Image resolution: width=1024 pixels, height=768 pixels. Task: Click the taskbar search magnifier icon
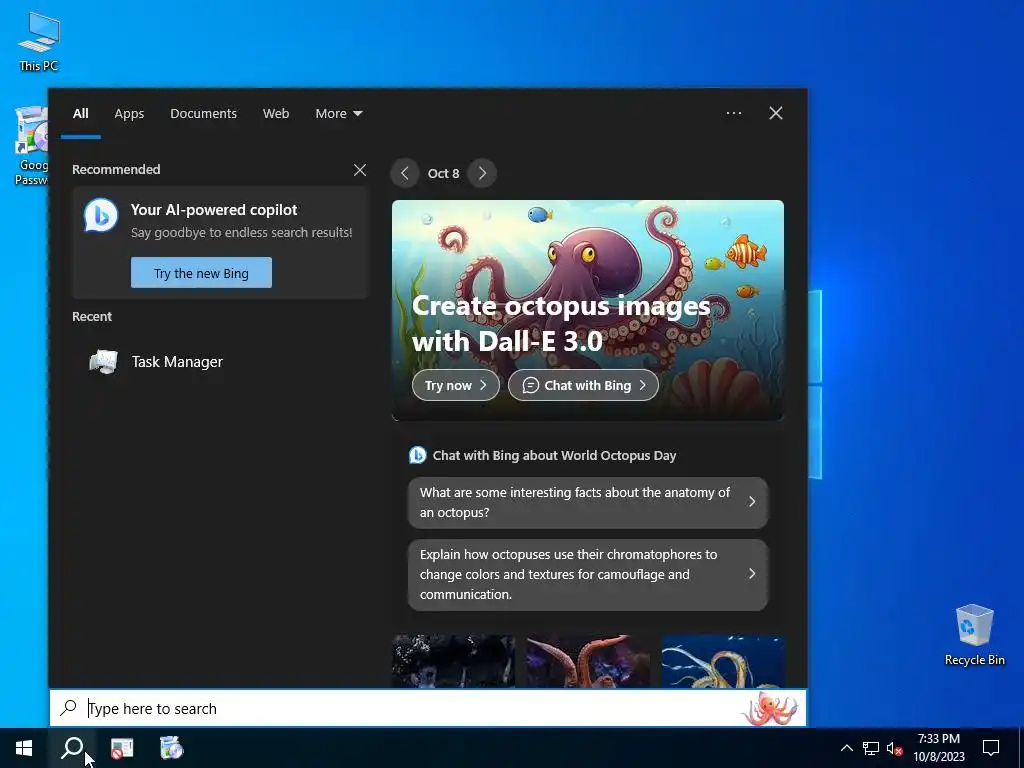[x=72, y=748]
